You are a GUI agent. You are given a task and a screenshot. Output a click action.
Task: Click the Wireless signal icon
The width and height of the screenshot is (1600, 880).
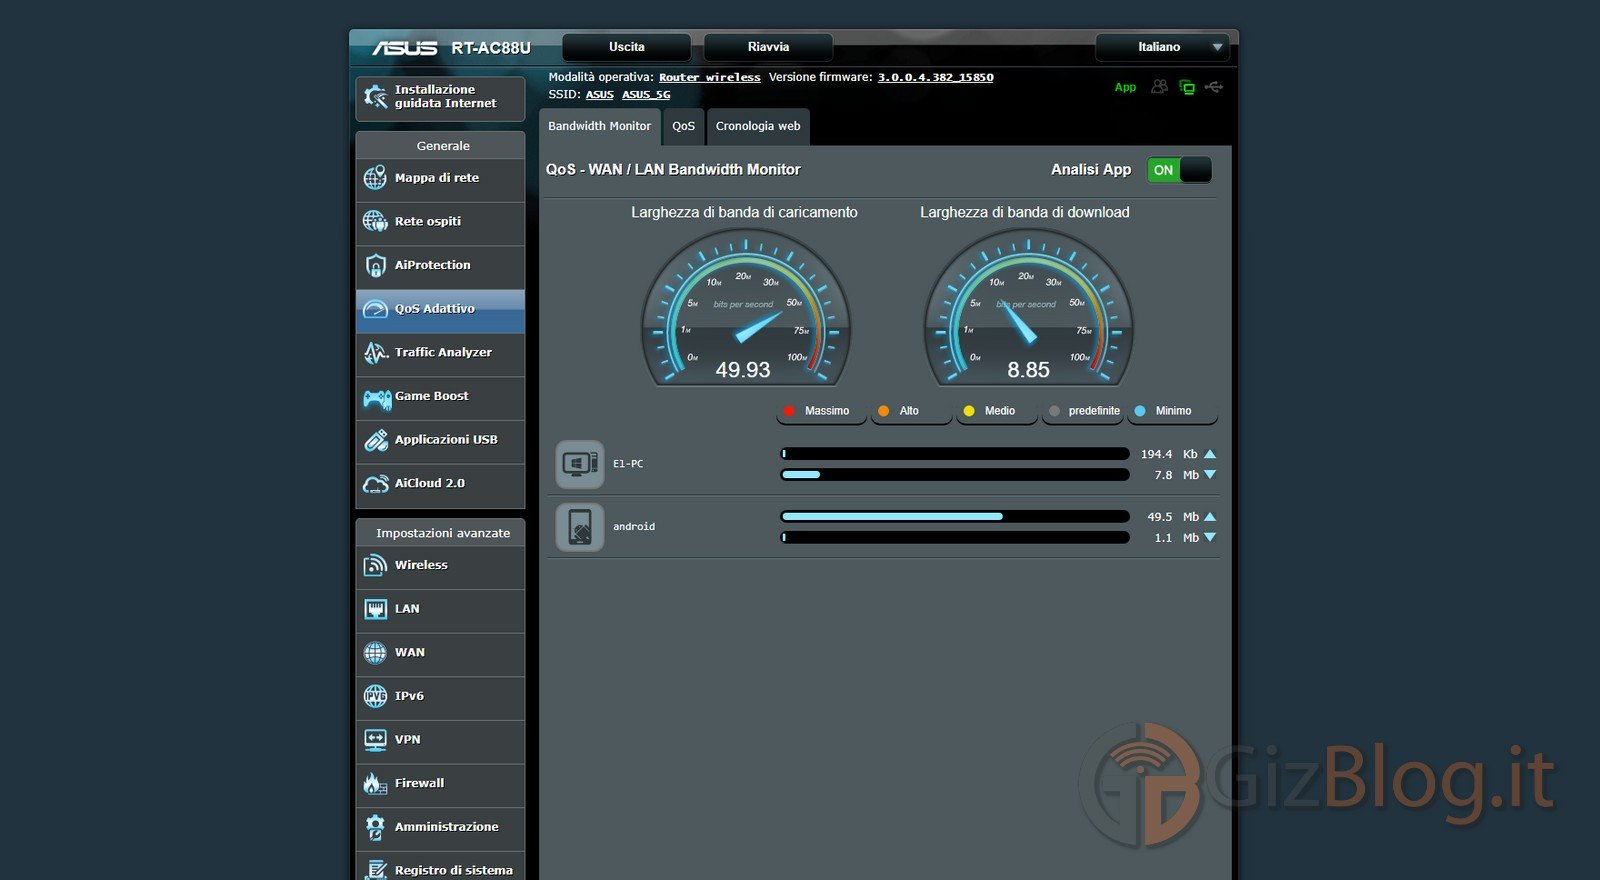coord(375,565)
